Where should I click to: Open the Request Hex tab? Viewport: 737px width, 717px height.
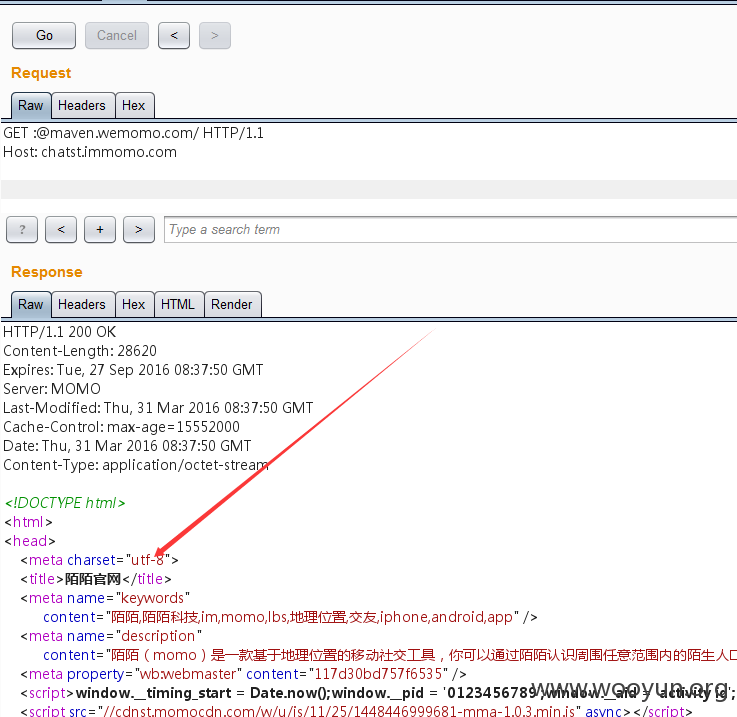[x=133, y=105]
